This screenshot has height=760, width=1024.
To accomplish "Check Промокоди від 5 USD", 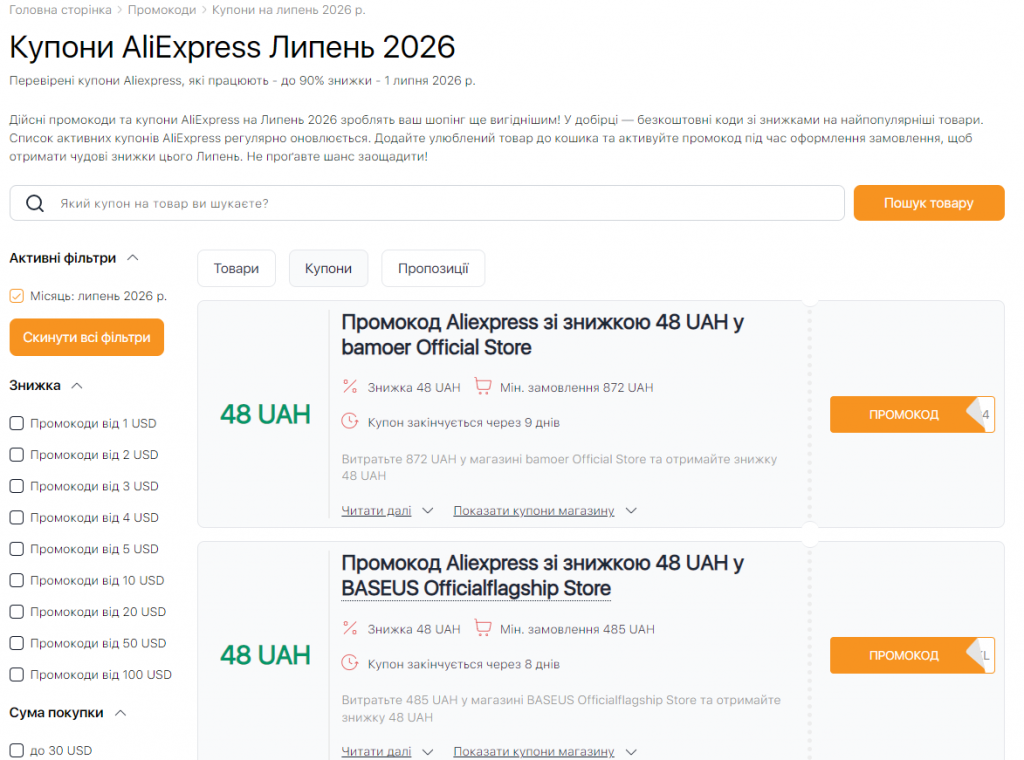I will point(16,548).
